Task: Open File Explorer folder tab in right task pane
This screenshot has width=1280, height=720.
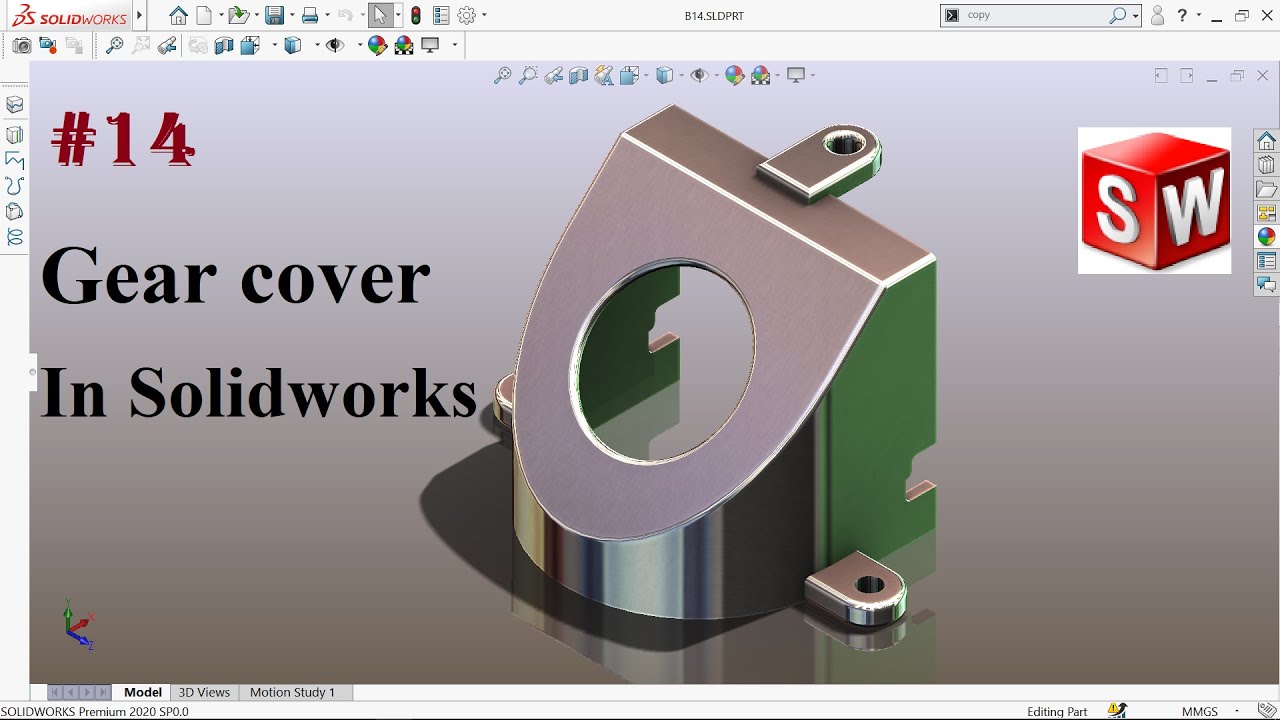Action: [1266, 189]
